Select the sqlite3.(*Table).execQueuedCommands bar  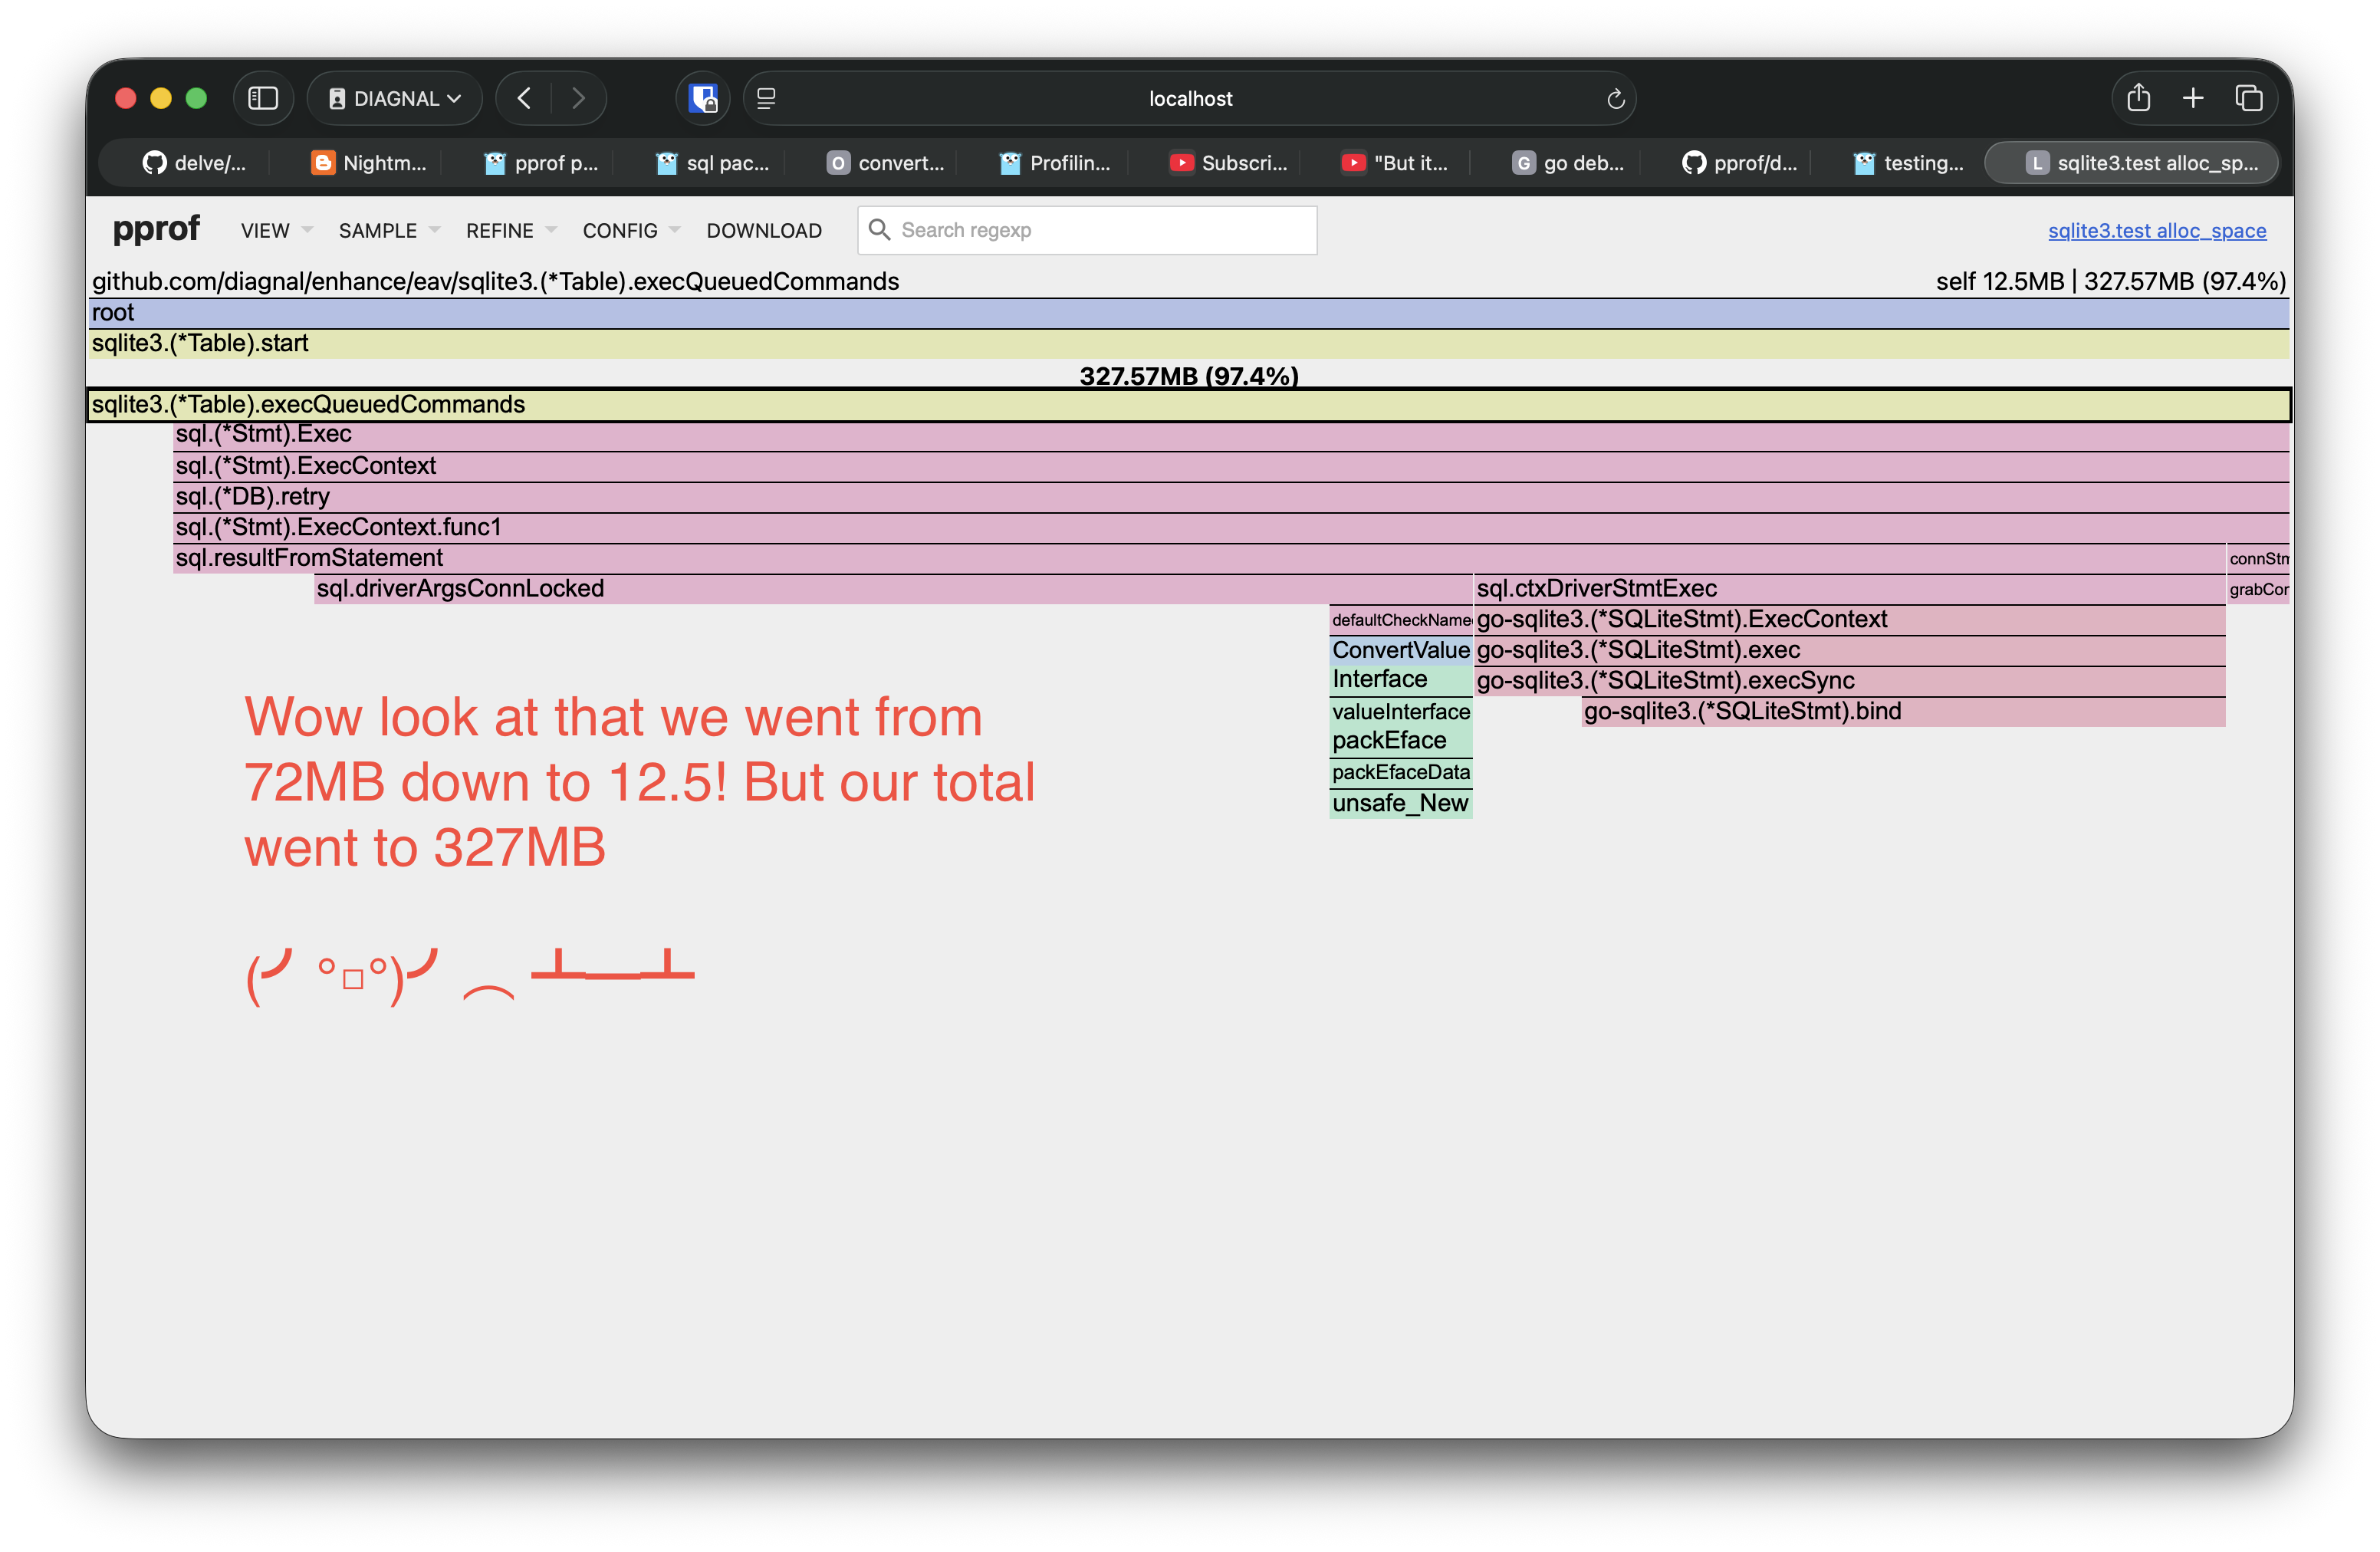[x=1189, y=405]
